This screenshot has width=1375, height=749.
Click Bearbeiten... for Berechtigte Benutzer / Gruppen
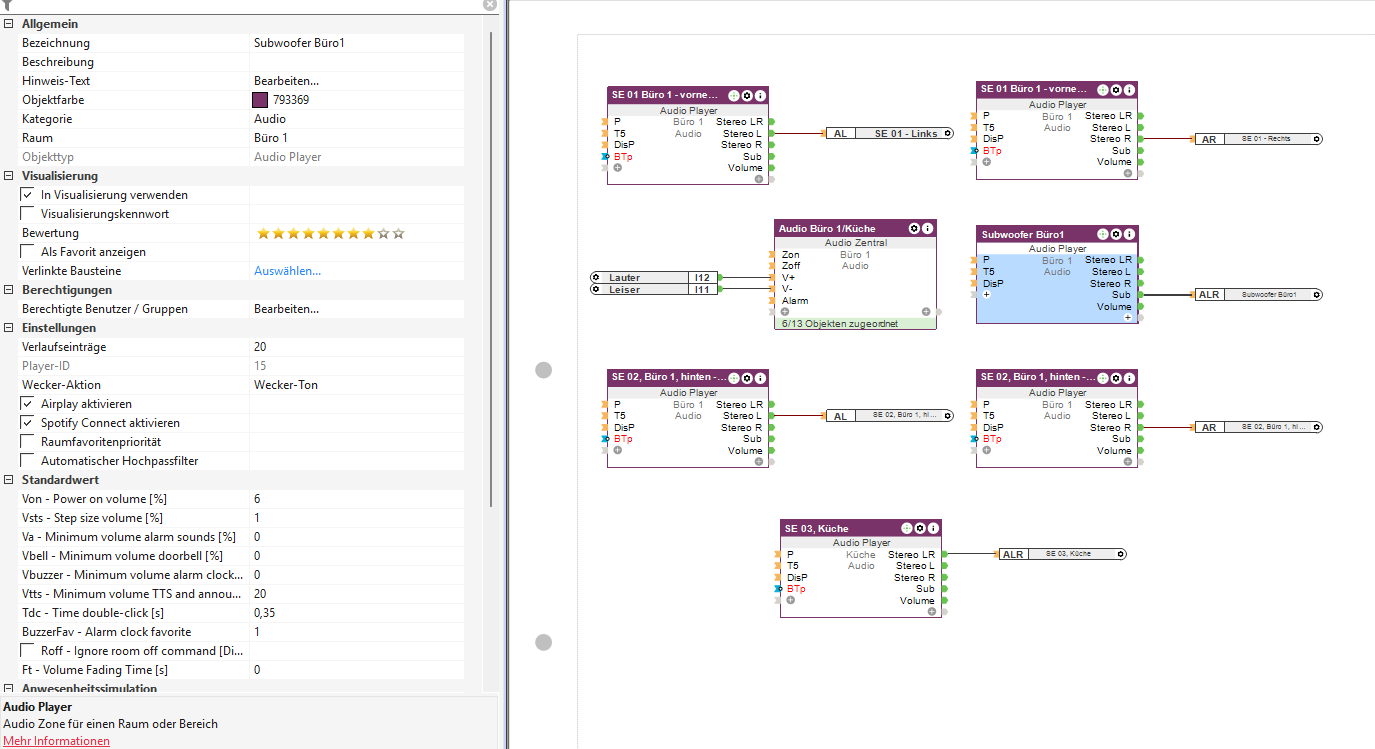pyautogui.click(x=286, y=309)
